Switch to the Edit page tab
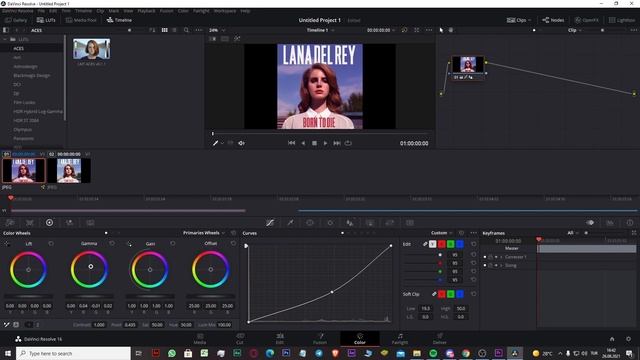Image resolution: width=640 pixels, height=360 pixels. click(x=280, y=339)
